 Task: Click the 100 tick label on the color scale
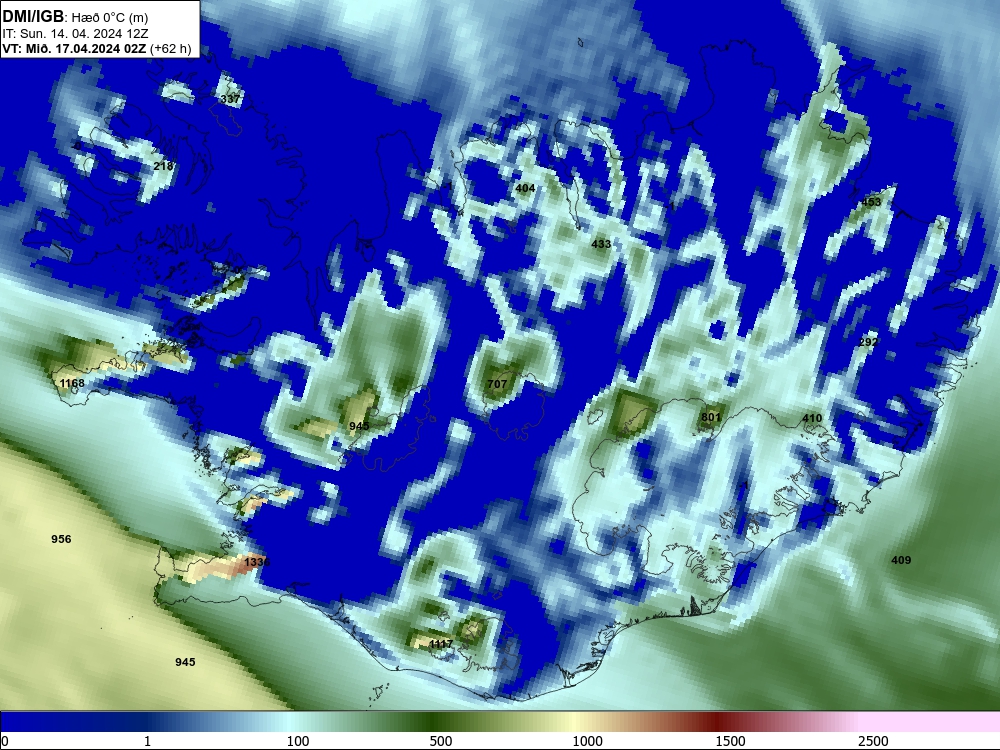pyautogui.click(x=298, y=741)
